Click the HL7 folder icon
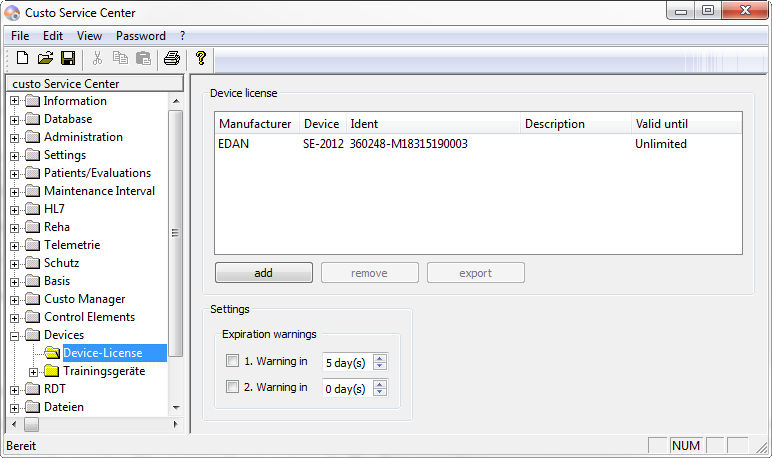The image size is (772, 458). [32, 209]
